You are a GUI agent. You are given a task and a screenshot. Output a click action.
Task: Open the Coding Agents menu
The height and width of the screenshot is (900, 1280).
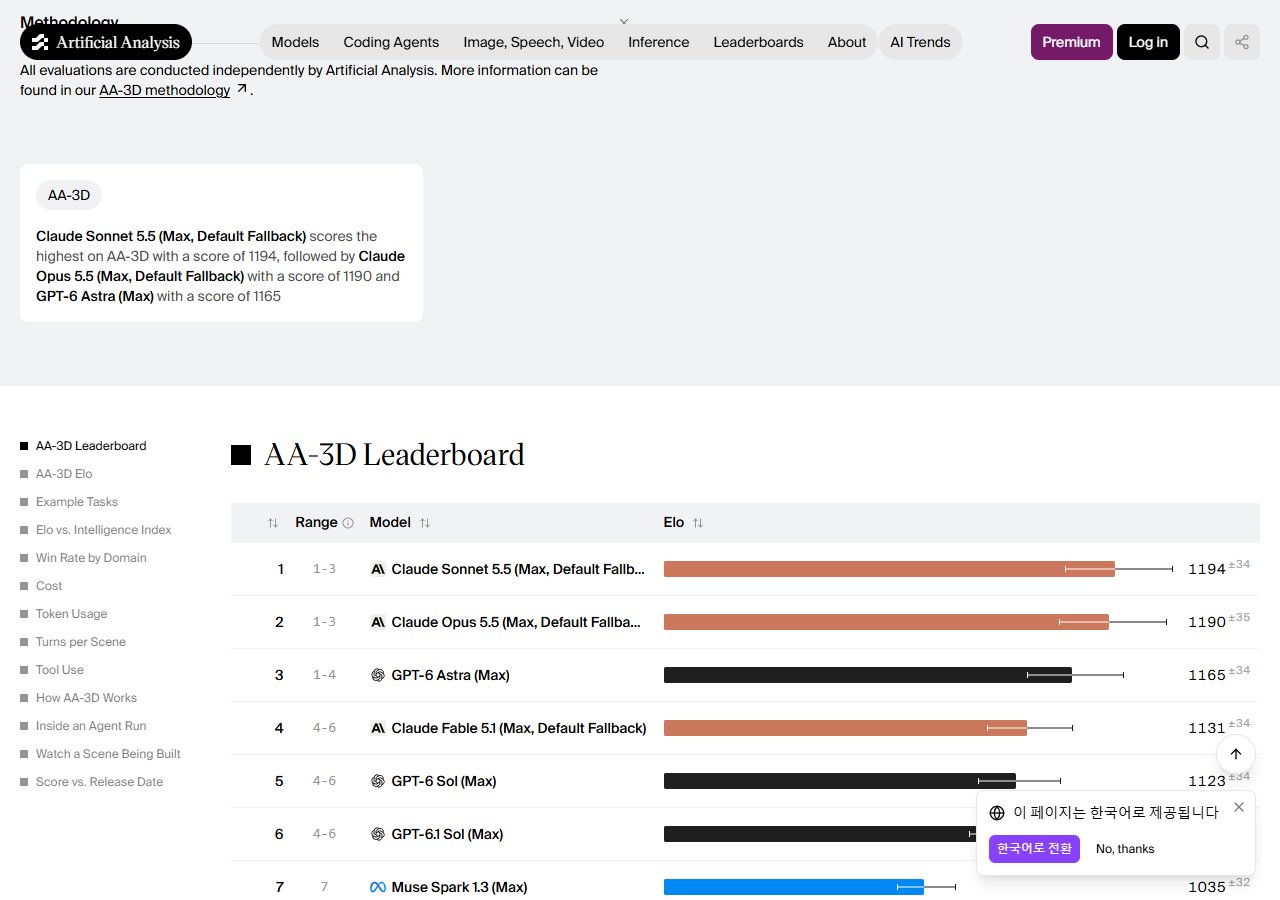pos(391,42)
